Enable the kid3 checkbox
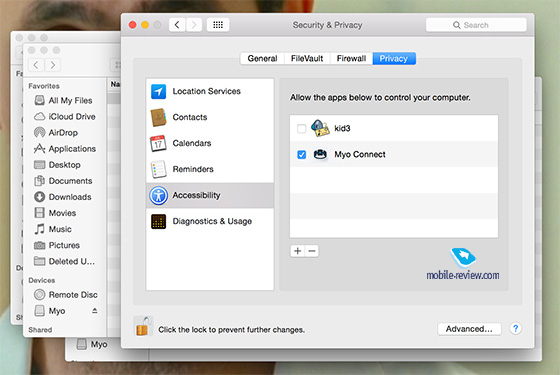Viewport: 560px width, 375px height. (x=301, y=128)
